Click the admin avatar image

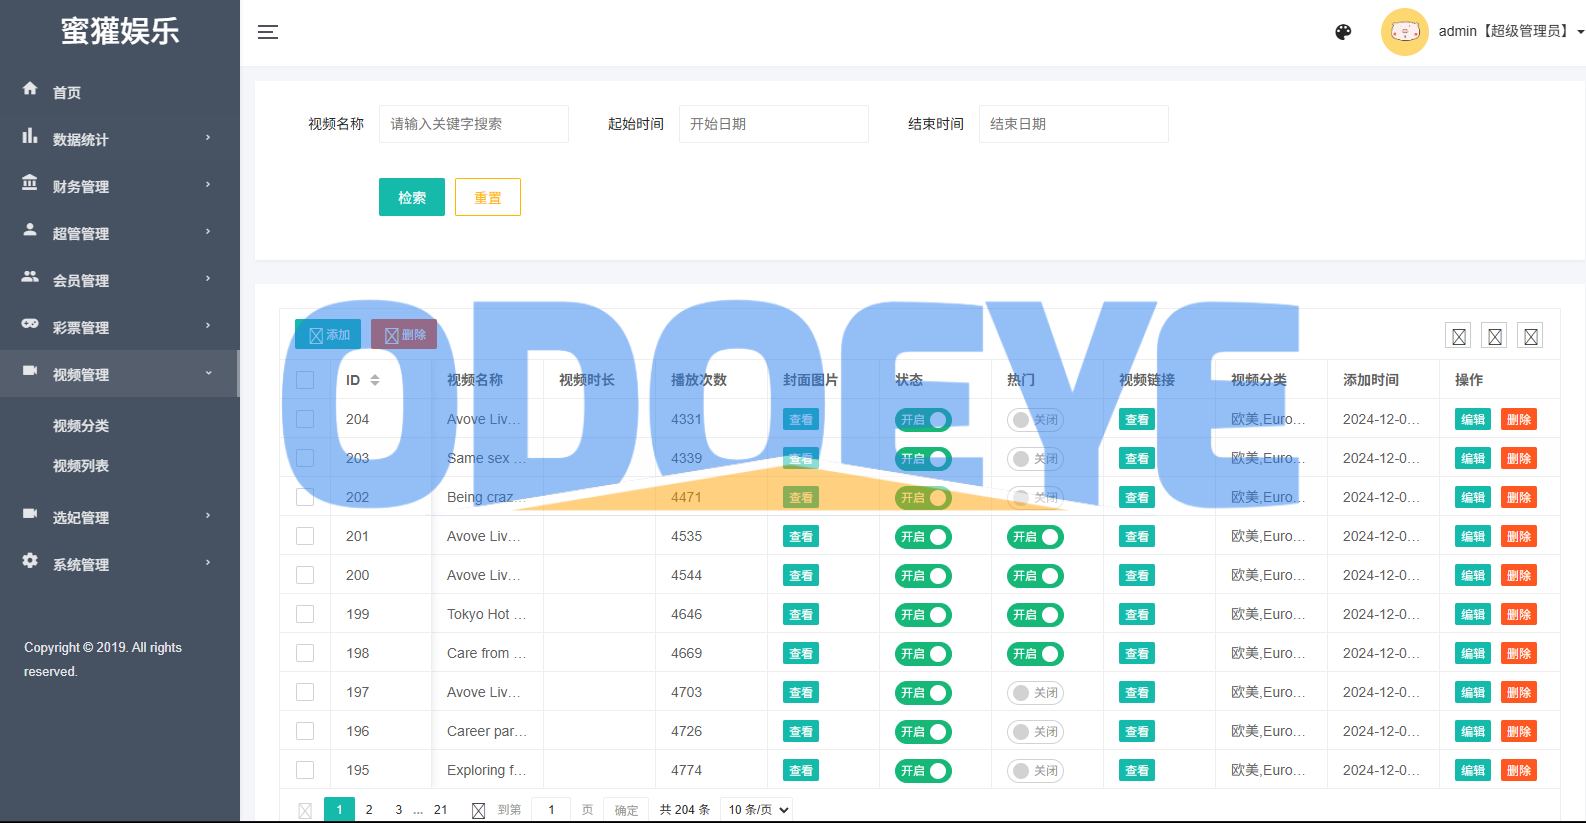tap(1404, 32)
